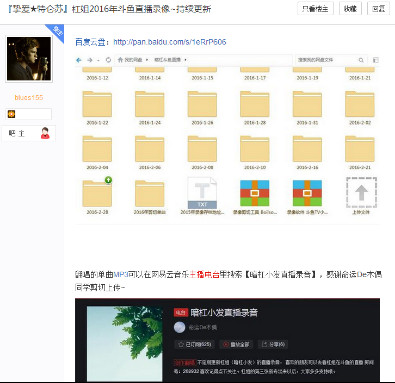Open the folder named 2016-1-31
Image resolution: width=395 pixels, height=383 pixels.
click(307, 104)
